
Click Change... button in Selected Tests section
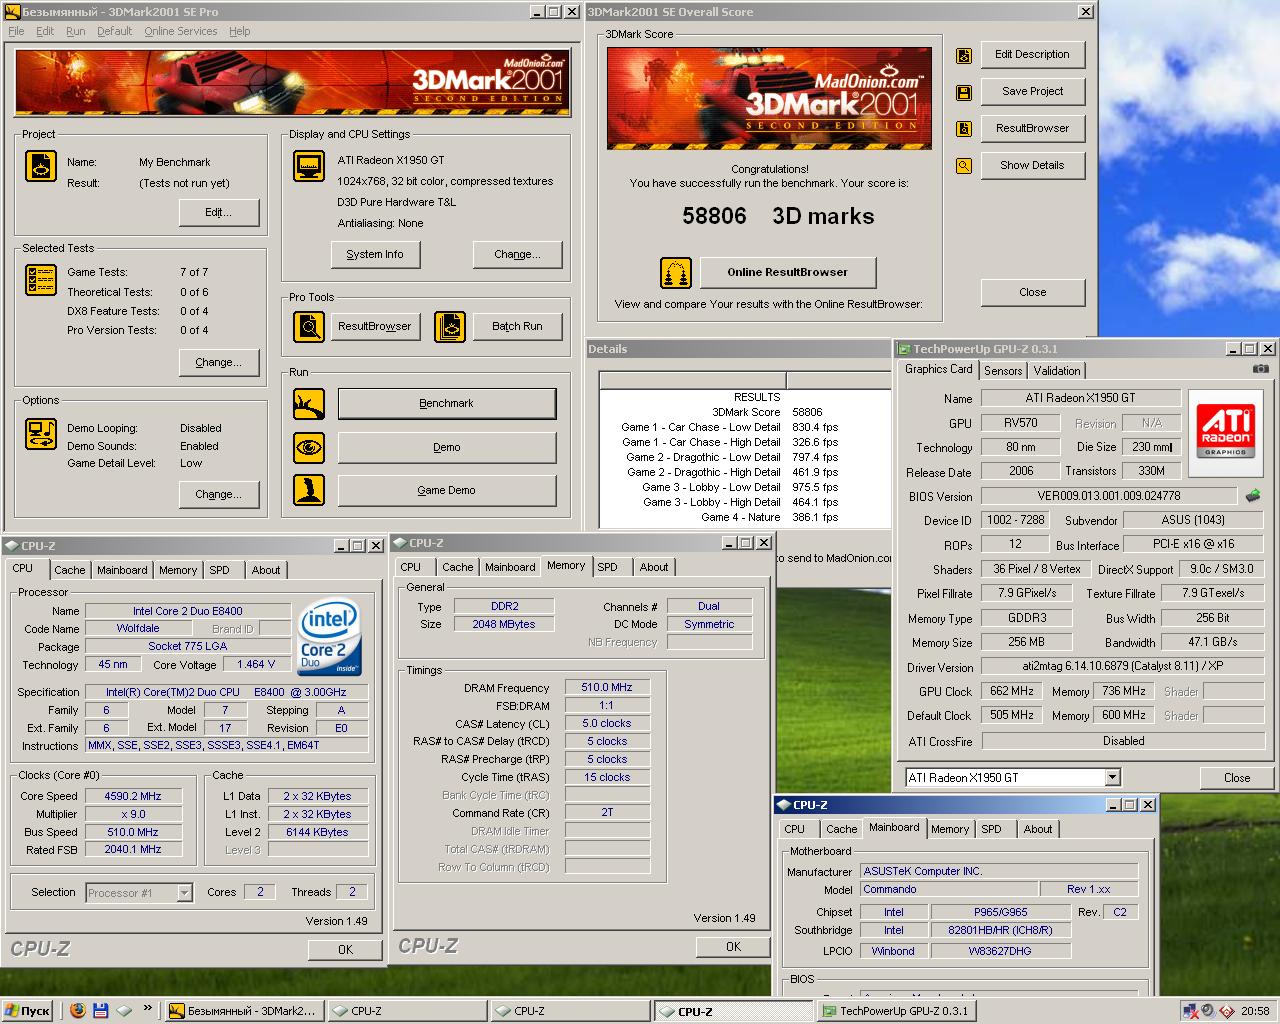pyautogui.click(x=219, y=362)
